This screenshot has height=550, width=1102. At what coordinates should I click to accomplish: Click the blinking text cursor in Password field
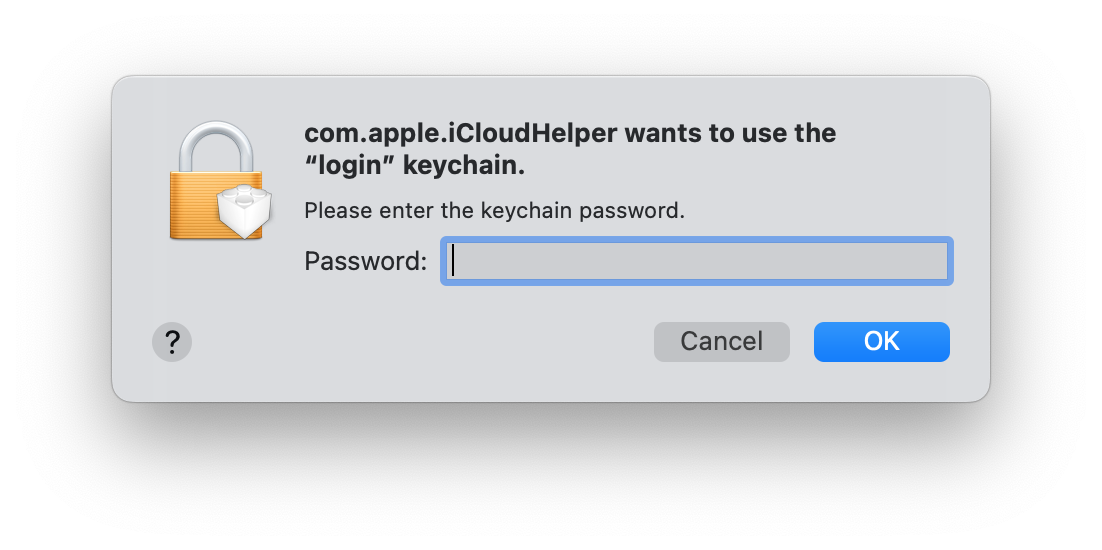(453, 261)
